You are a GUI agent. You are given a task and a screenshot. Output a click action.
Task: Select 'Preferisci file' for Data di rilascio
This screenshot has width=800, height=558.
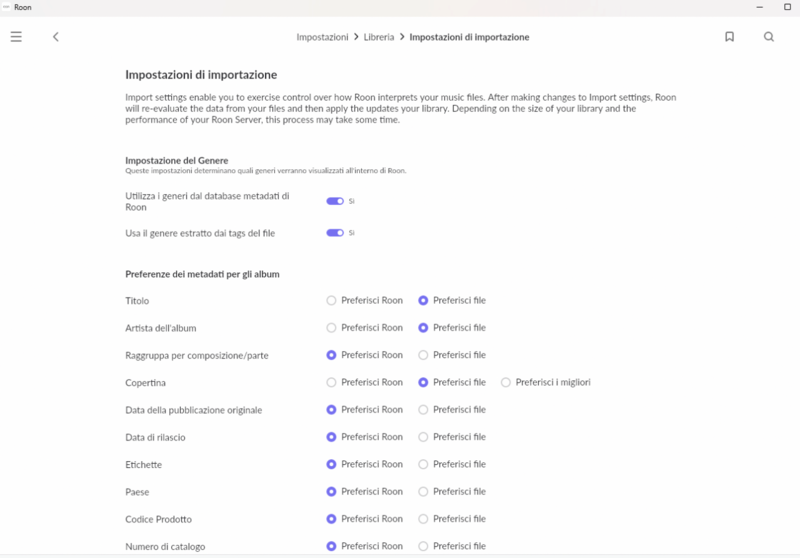424,437
